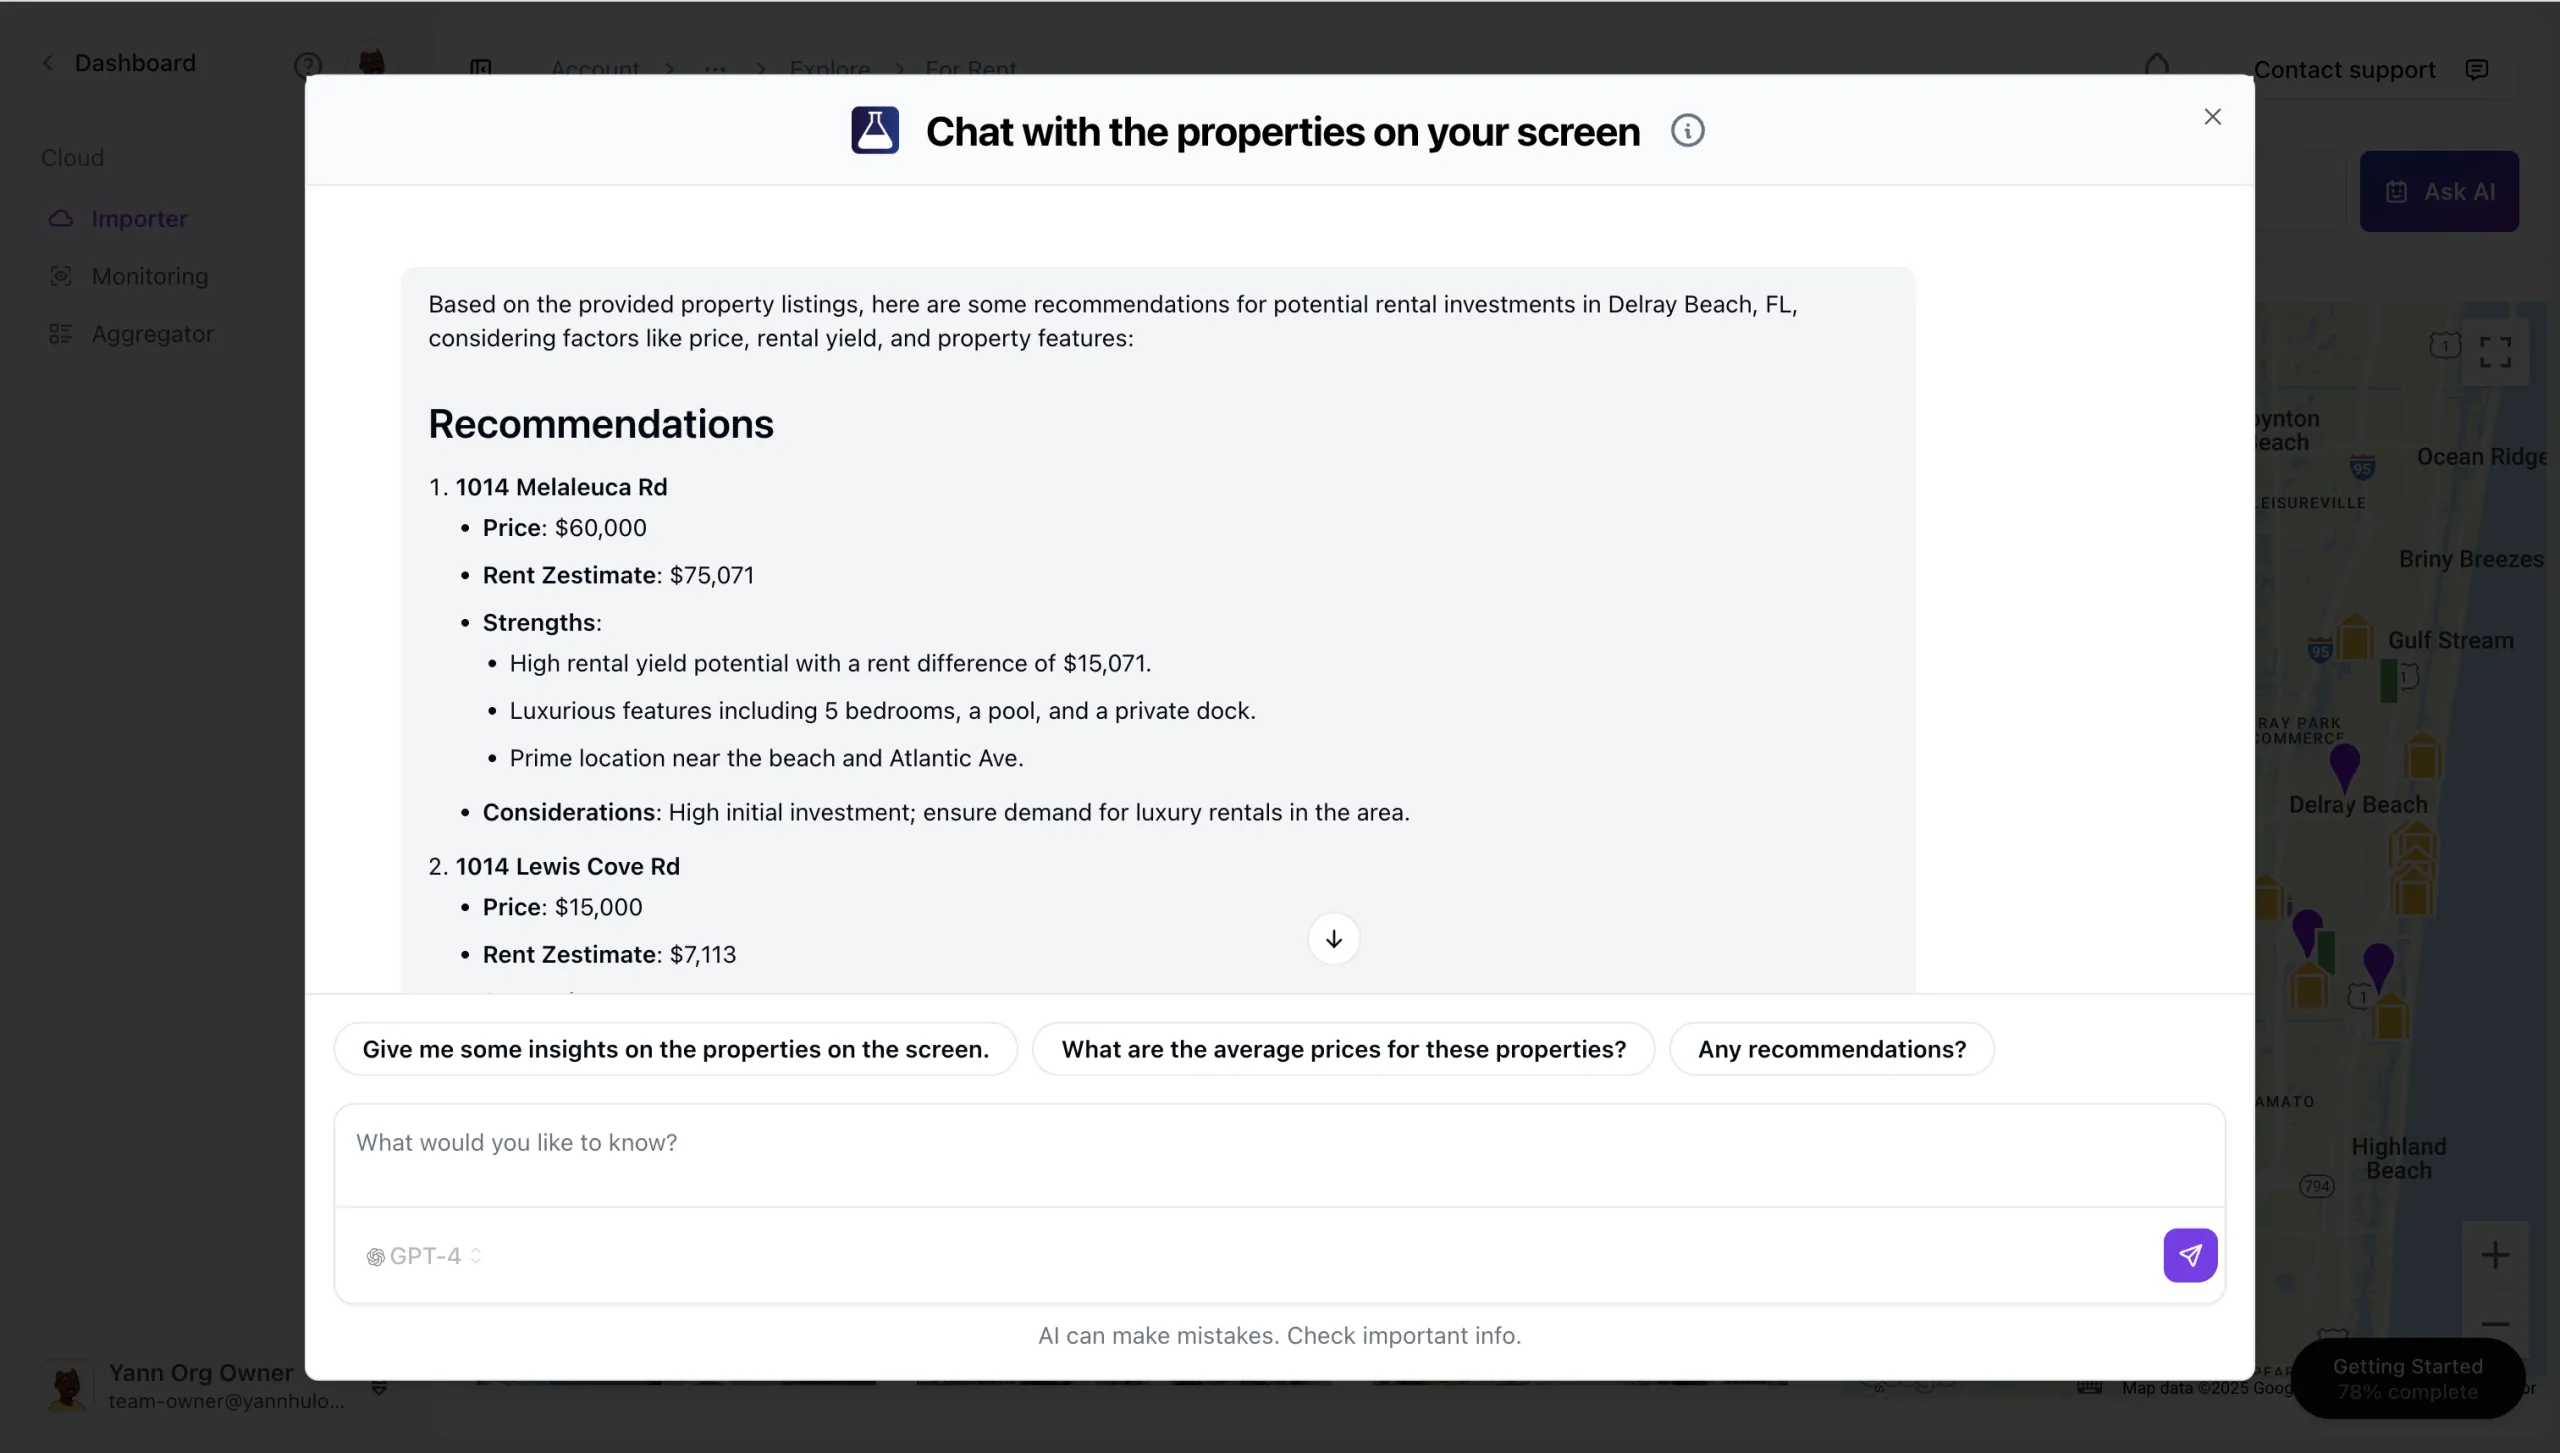Choose the insights on properties suggestion
The width and height of the screenshot is (2560, 1453).
click(x=675, y=1049)
